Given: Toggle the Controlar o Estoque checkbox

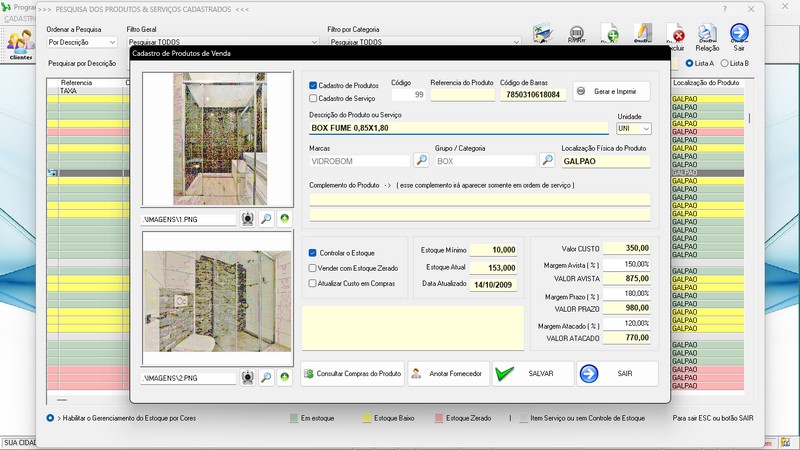Looking at the screenshot, I should point(313,253).
